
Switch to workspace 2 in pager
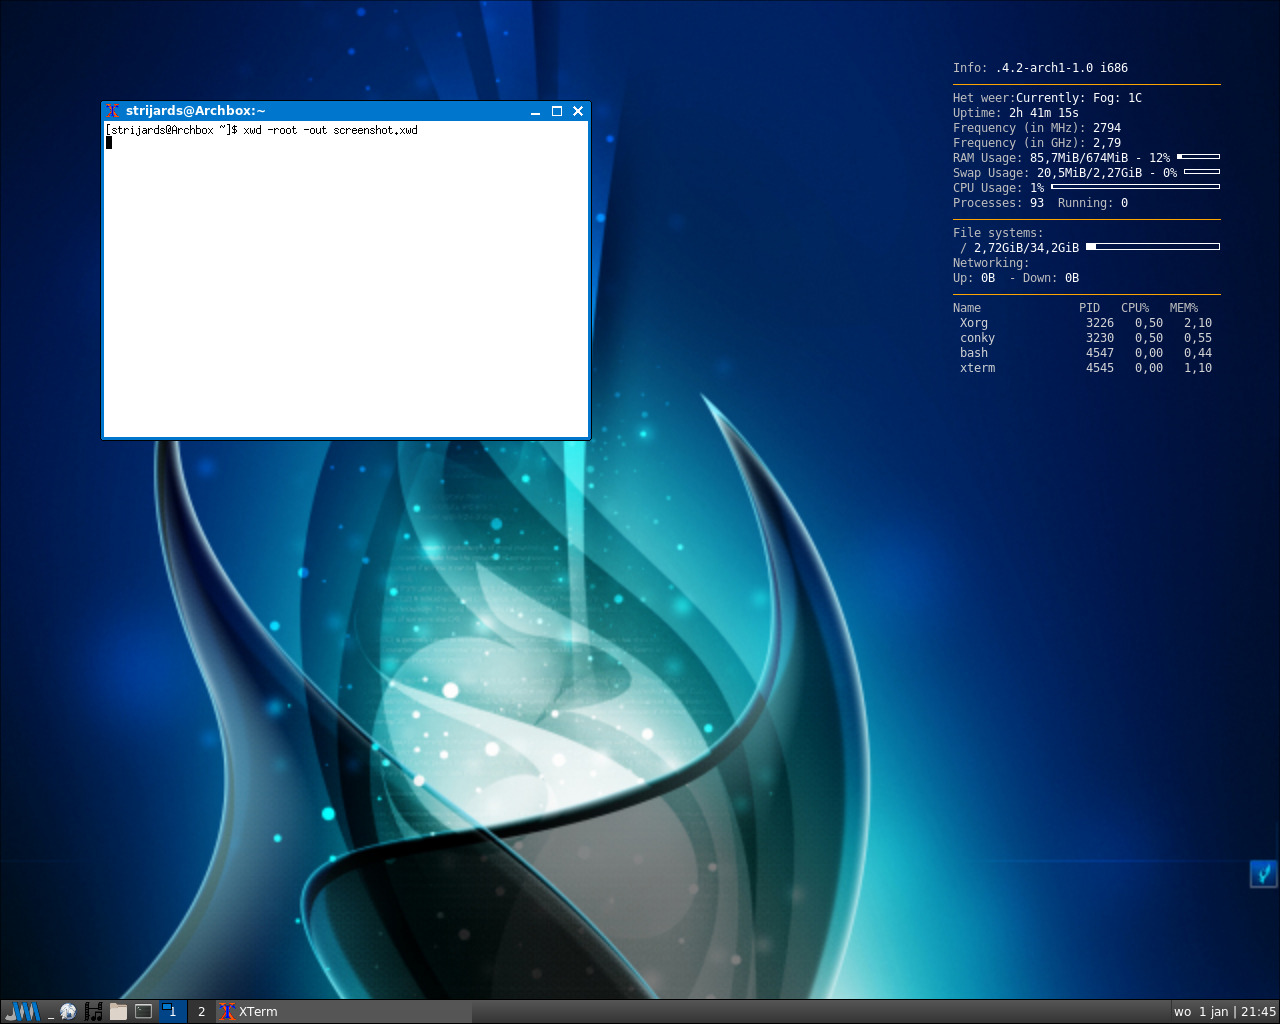point(201,1011)
